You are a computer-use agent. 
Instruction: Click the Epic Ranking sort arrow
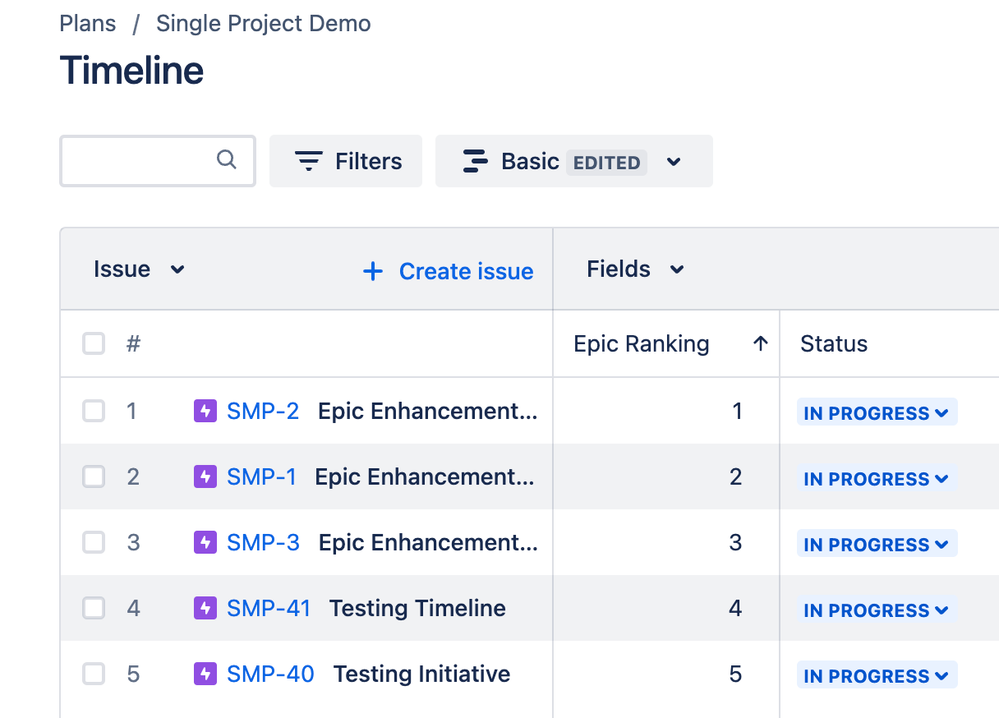[x=760, y=344]
